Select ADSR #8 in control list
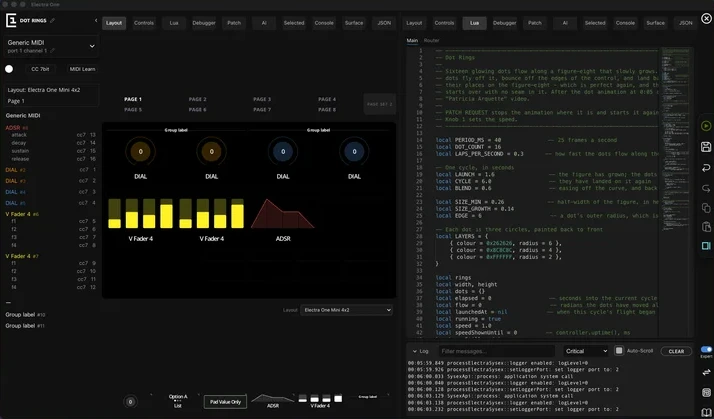This screenshot has height=419, width=714. 17,128
